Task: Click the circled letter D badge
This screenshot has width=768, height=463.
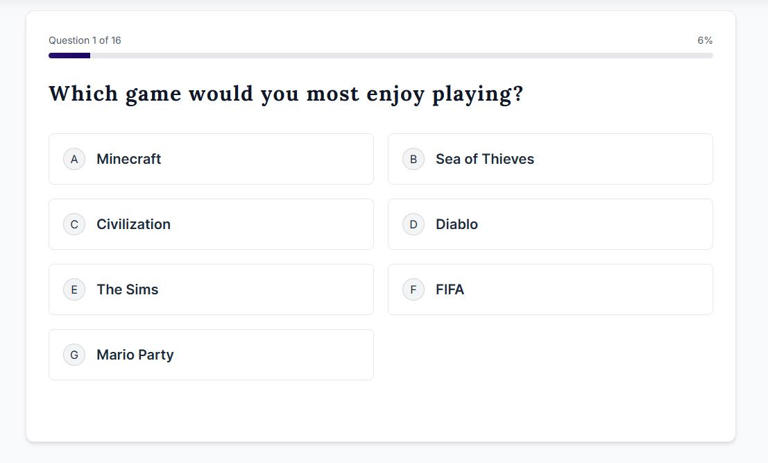Action: 413,224
